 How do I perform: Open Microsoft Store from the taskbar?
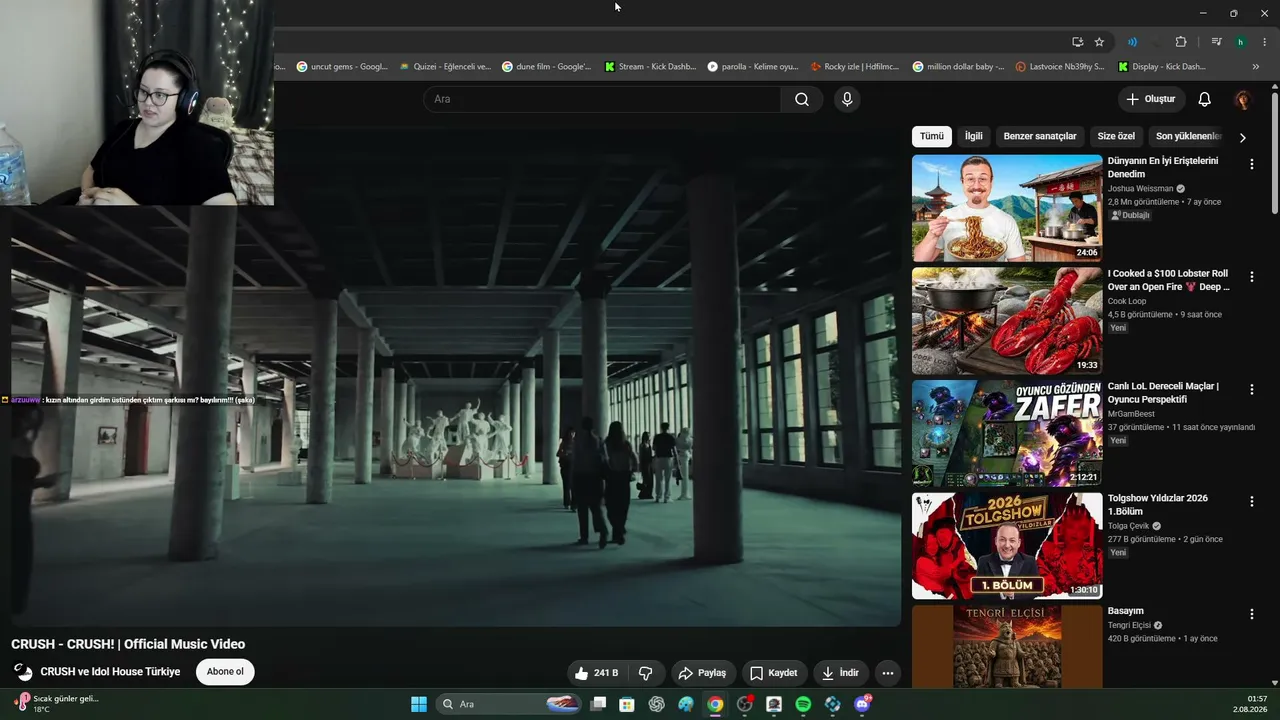tap(627, 704)
